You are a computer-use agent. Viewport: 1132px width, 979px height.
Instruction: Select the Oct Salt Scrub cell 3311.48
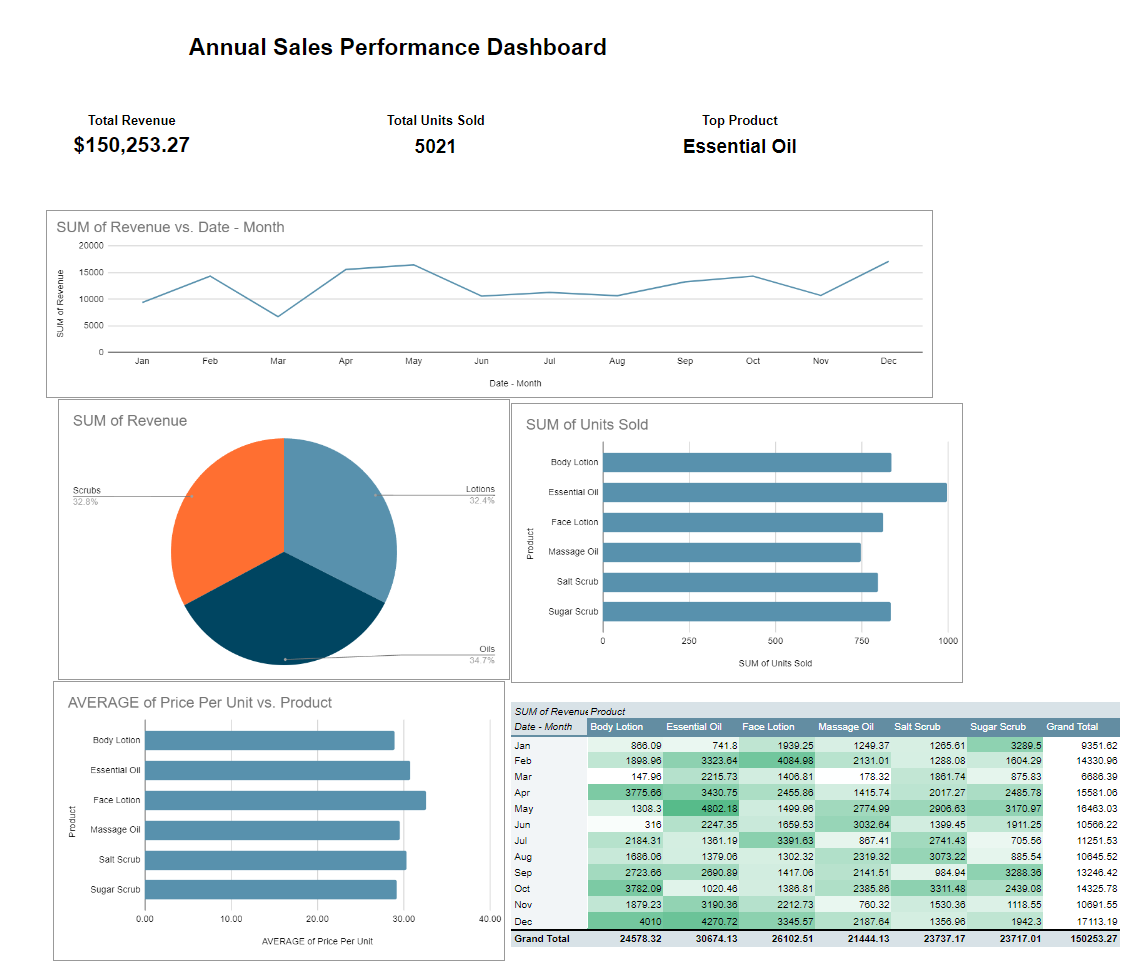929,889
